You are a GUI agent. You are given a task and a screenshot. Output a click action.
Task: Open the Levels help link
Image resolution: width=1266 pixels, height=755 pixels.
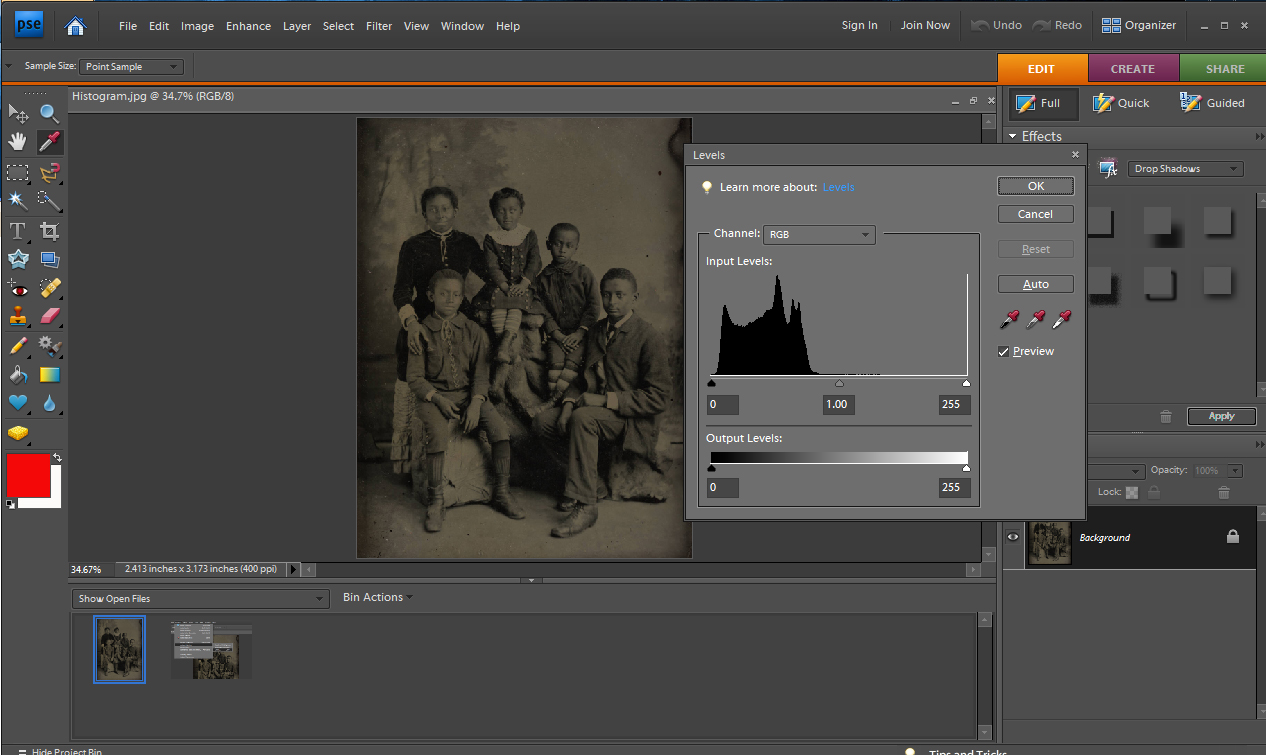tap(838, 187)
